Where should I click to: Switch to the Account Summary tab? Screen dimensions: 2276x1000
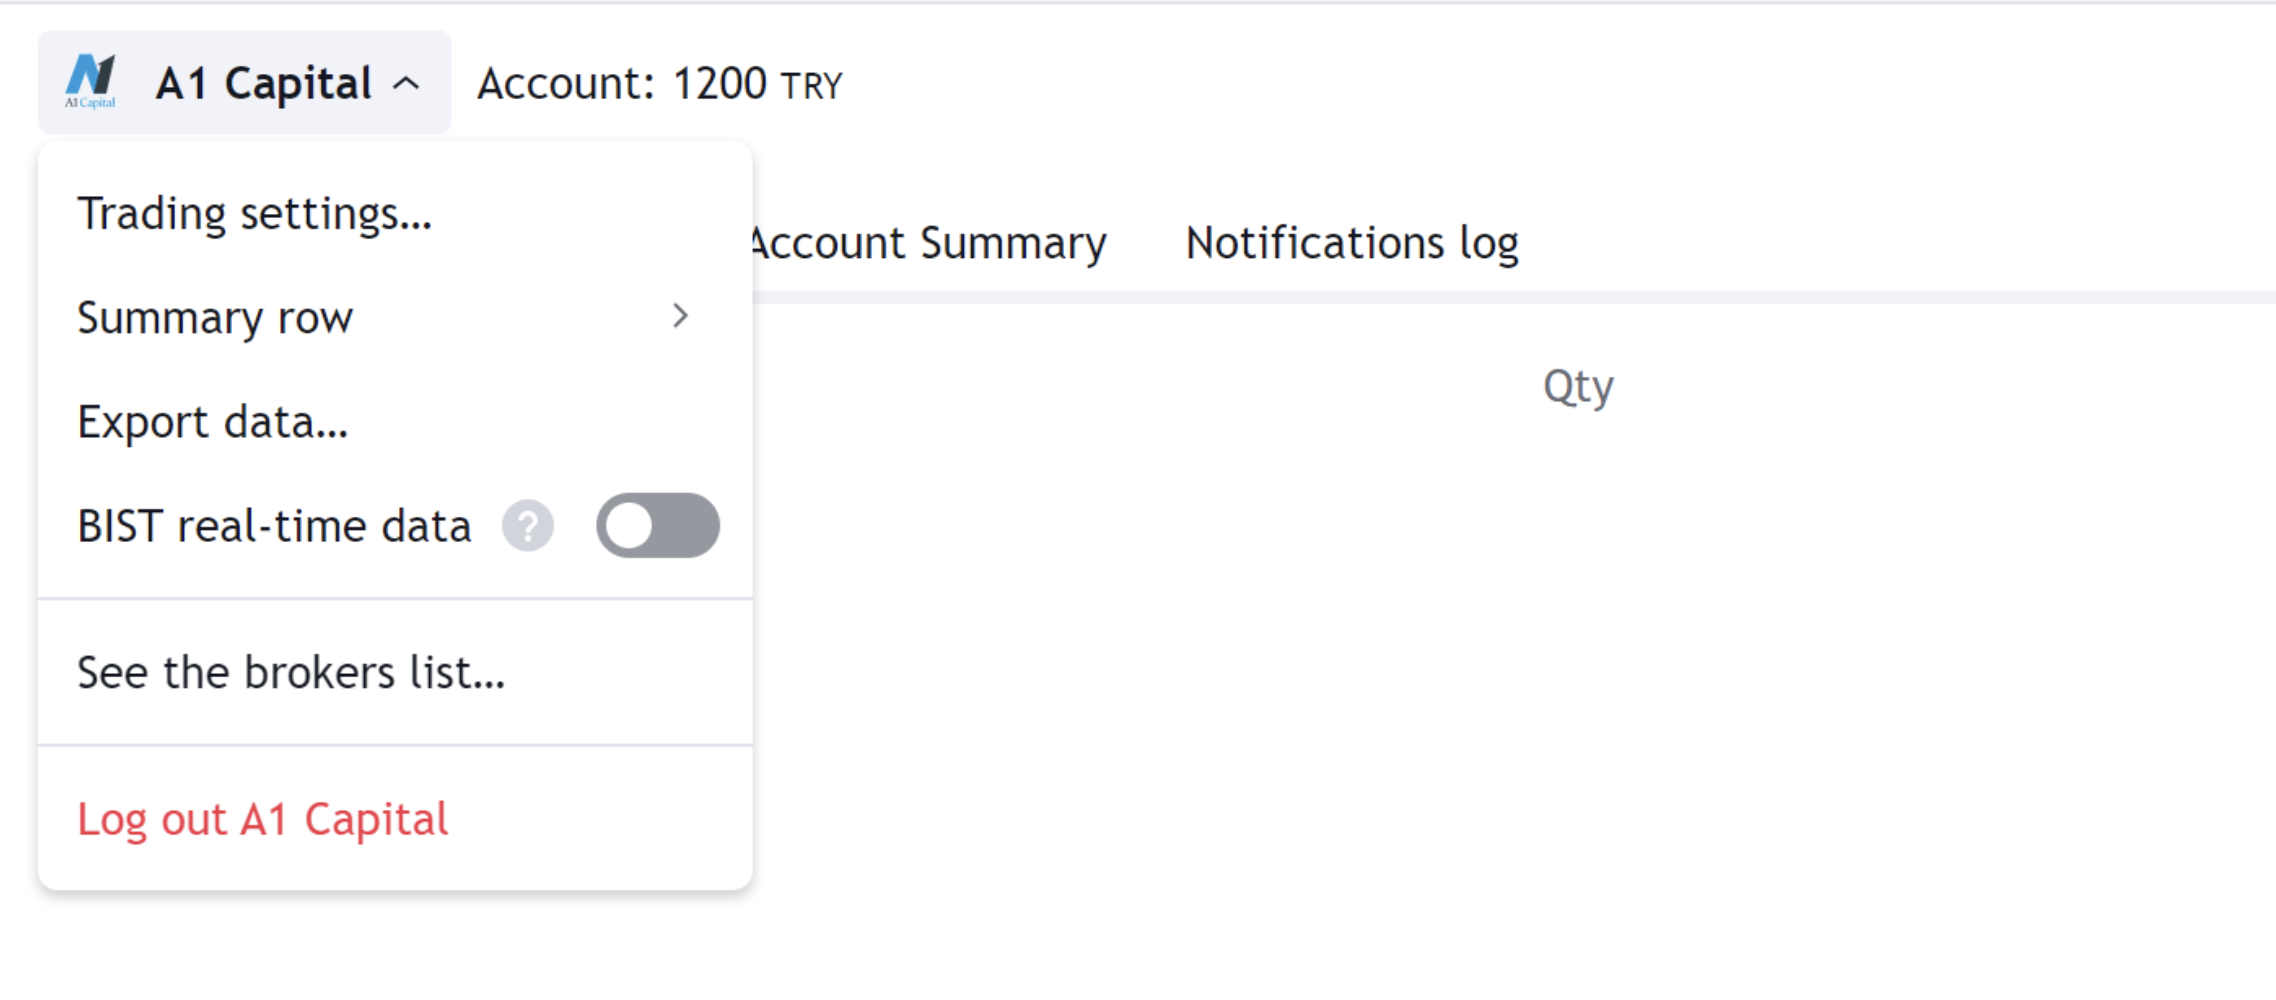930,243
